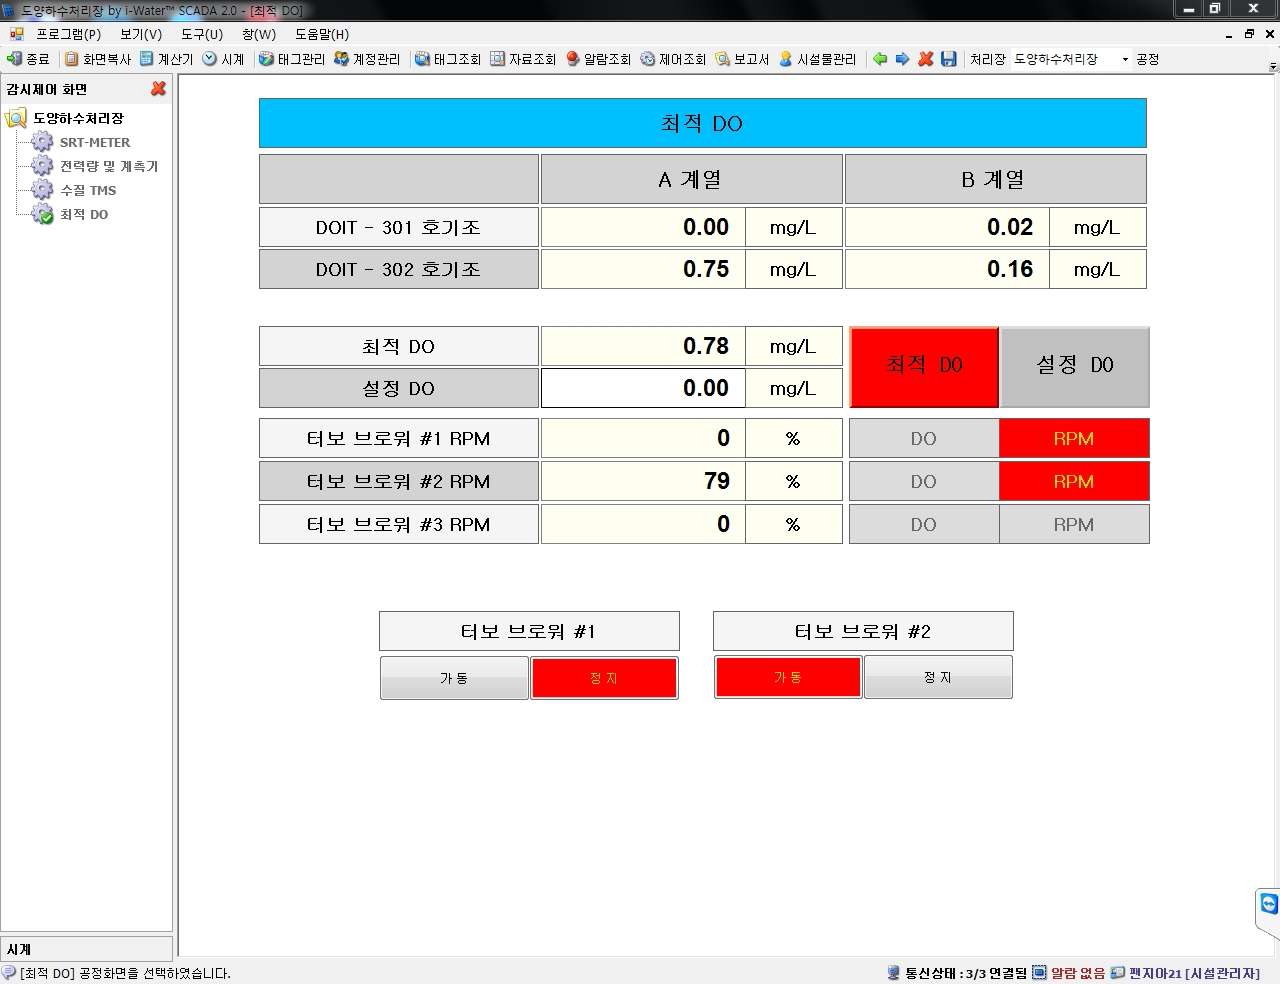The height and width of the screenshot is (984, 1280).
Task: Click the A 계열 DOIT-302 value 0.75
Action: tap(643, 269)
